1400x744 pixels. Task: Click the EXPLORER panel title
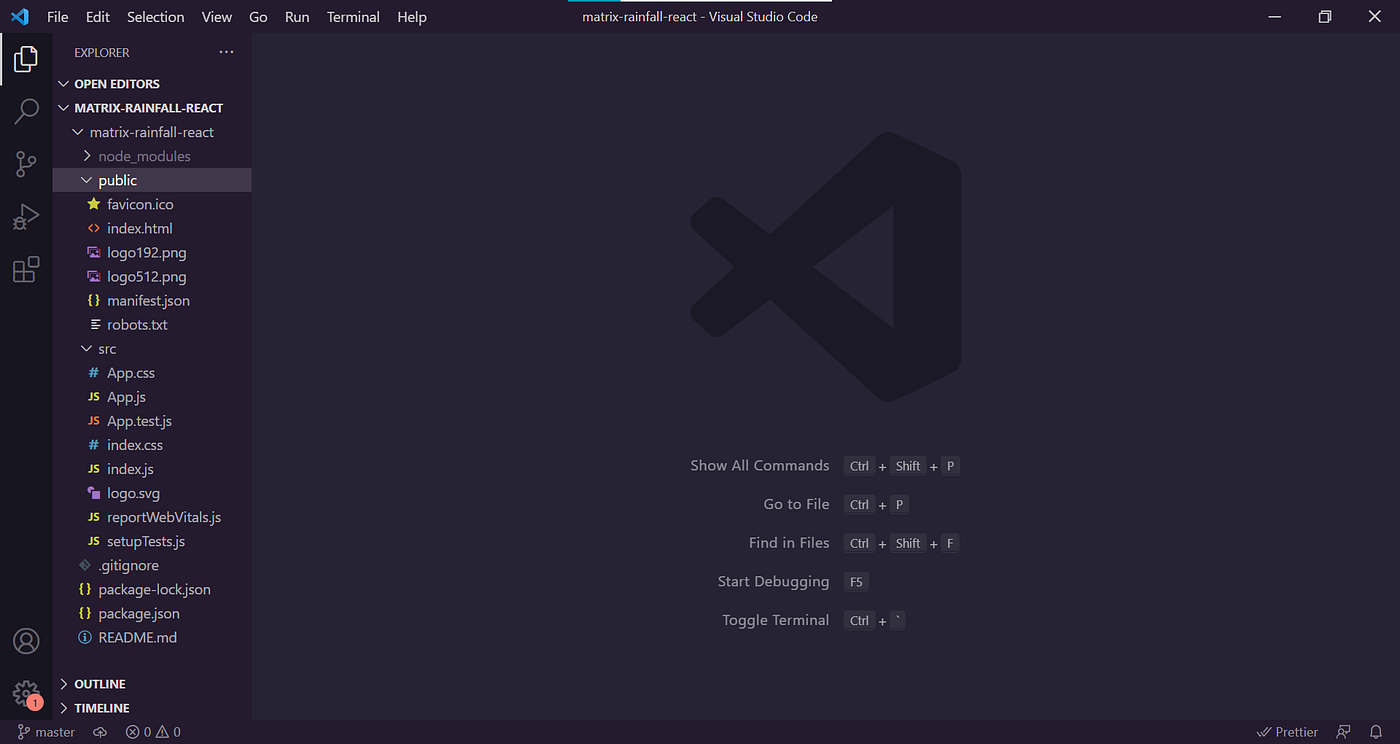[102, 52]
